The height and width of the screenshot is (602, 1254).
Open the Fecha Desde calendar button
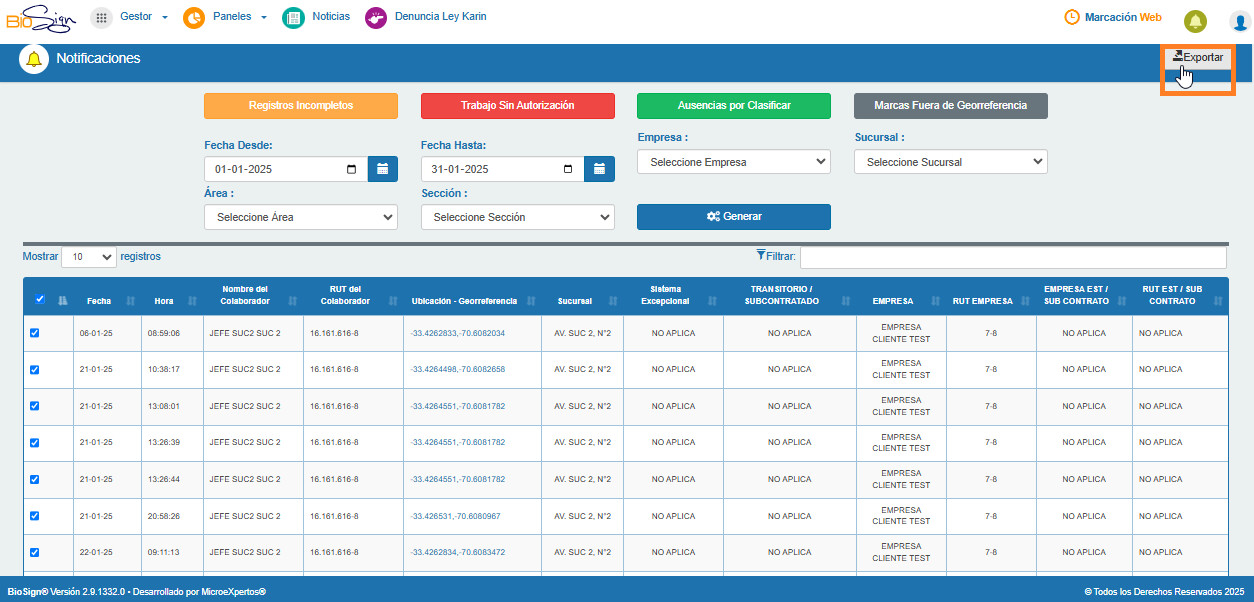pyautogui.click(x=383, y=169)
